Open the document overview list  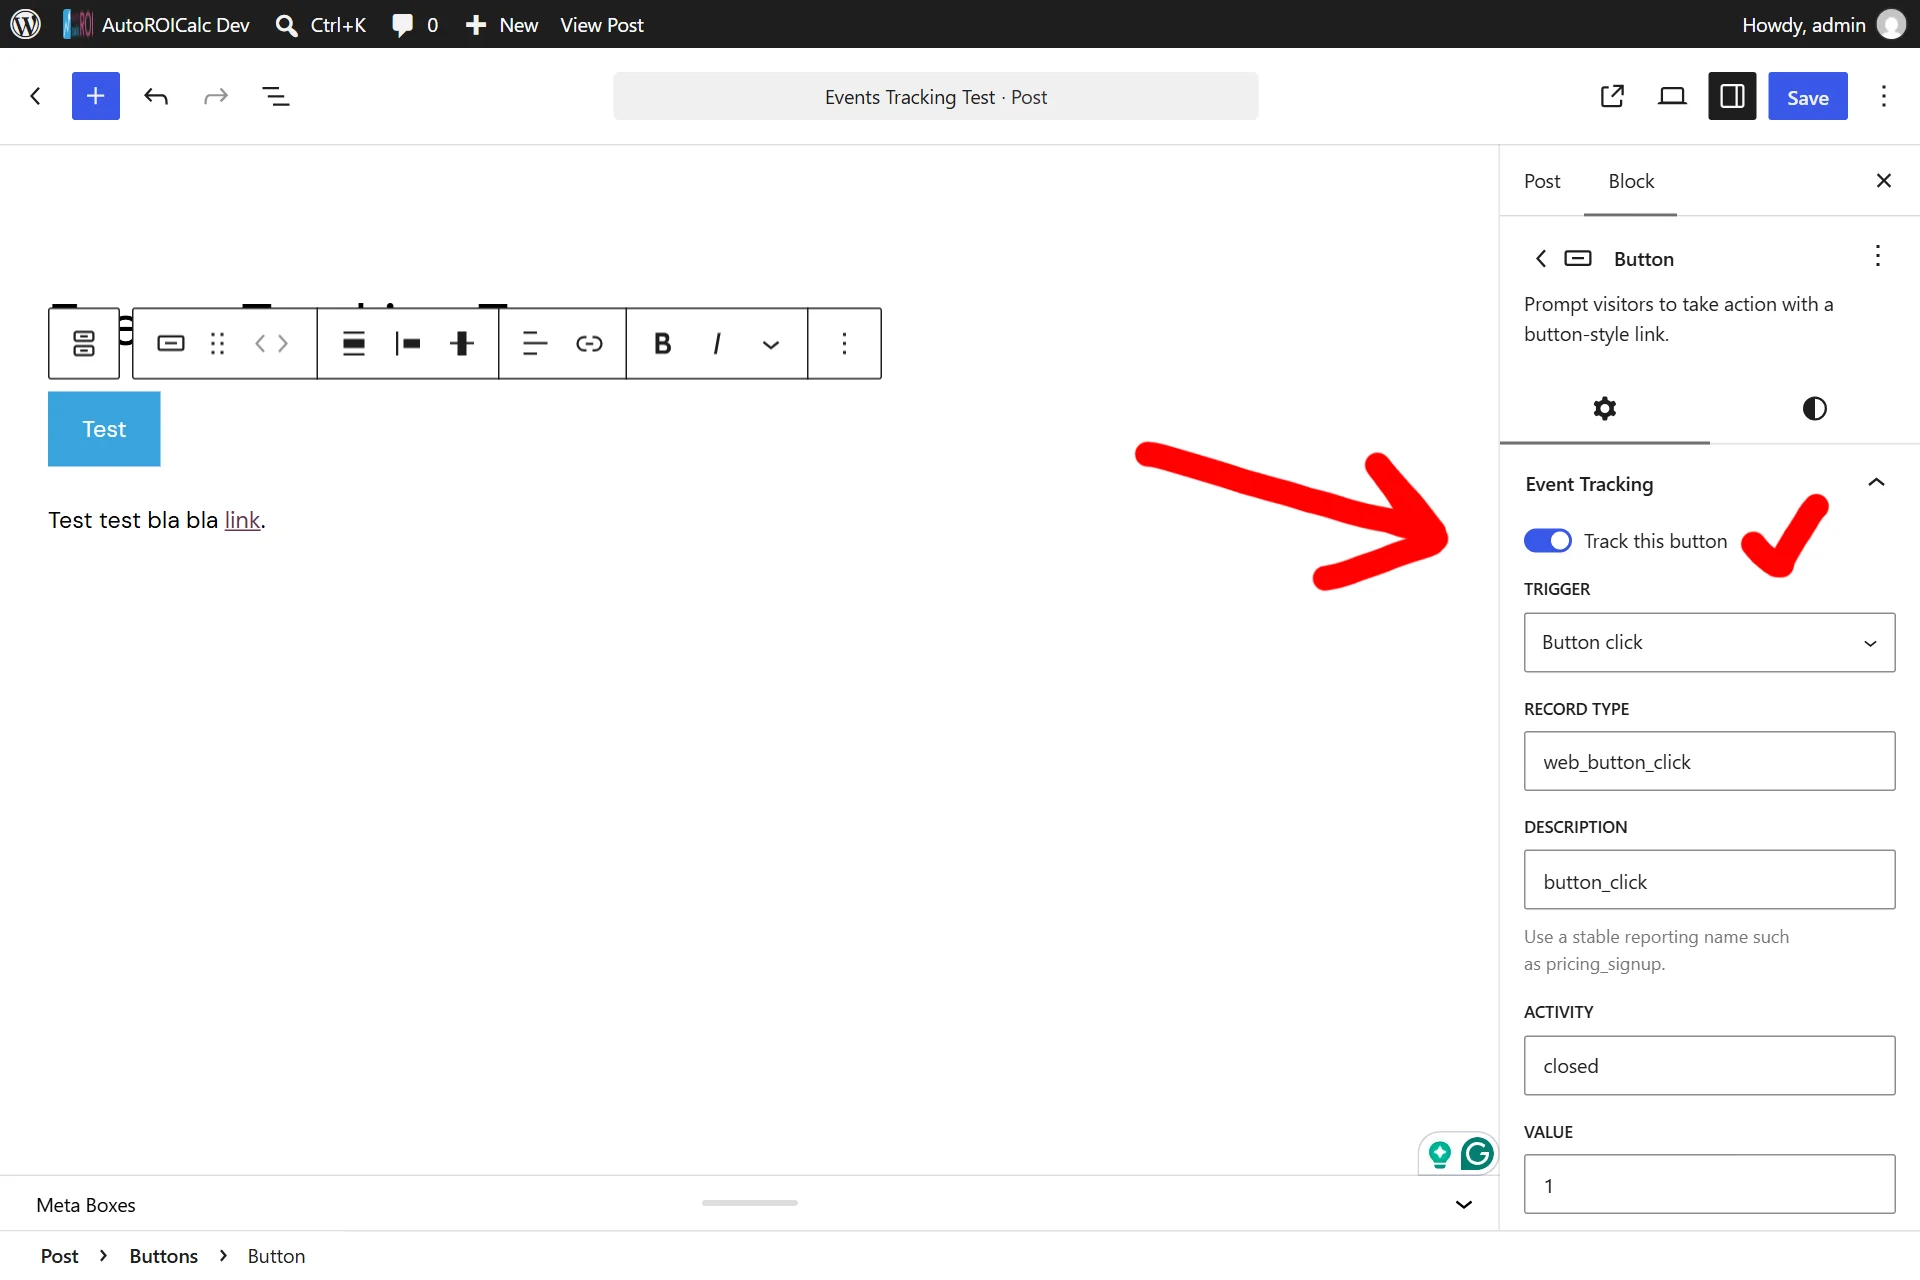coord(275,96)
